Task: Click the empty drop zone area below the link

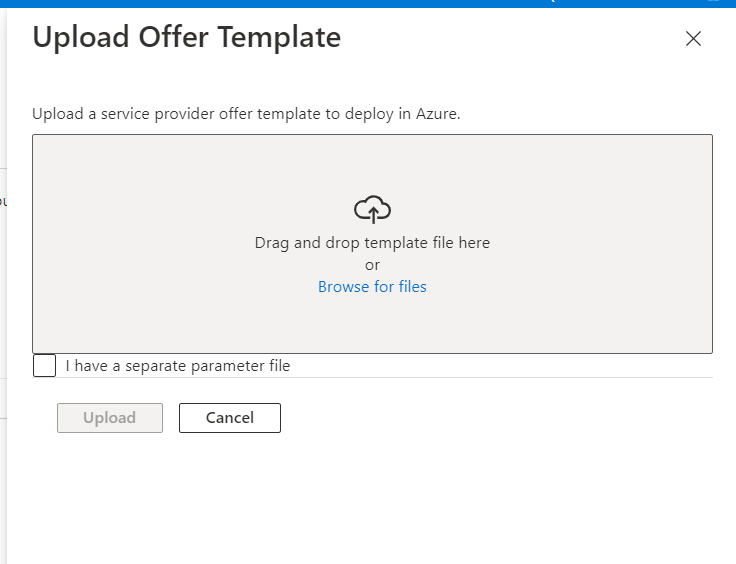Action: click(x=372, y=325)
